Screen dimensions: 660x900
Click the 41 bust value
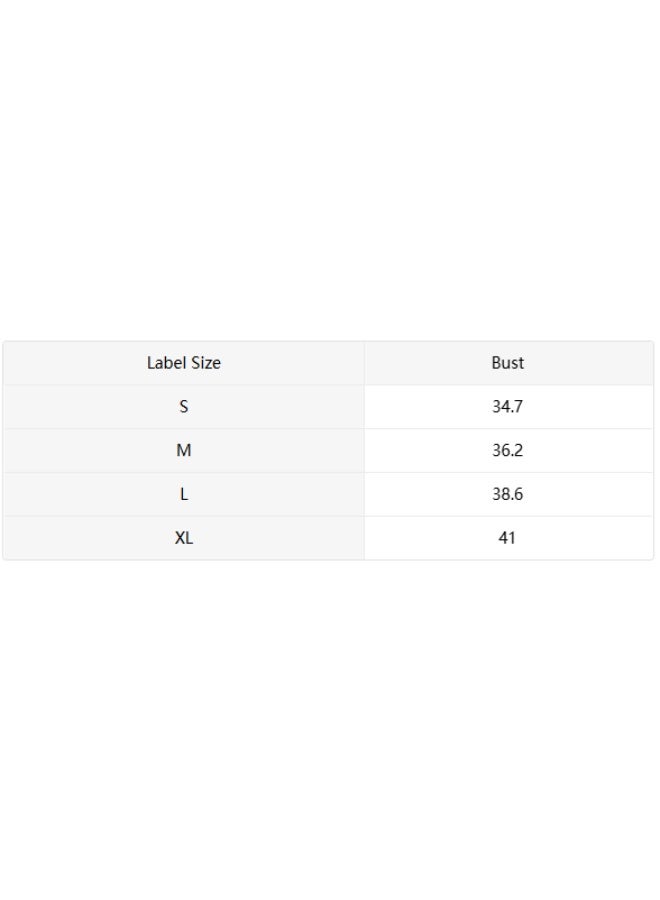(x=508, y=538)
